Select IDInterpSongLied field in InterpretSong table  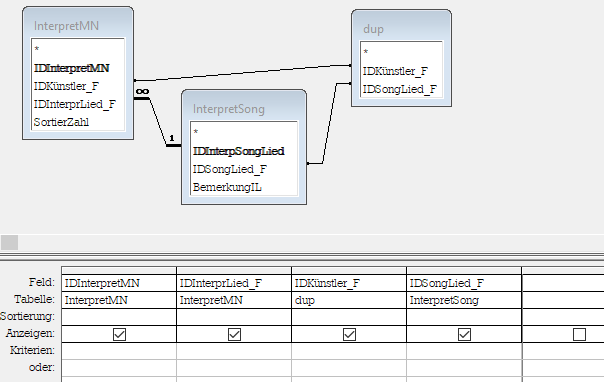(x=239, y=151)
